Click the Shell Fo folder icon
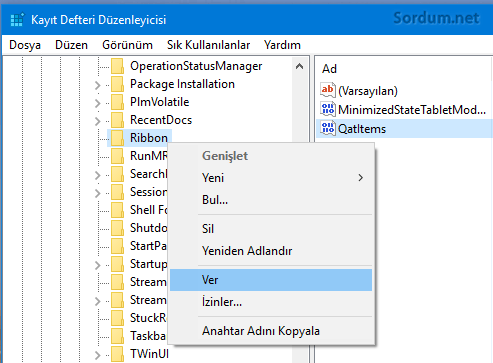This screenshot has height=363, width=493. click(x=117, y=210)
